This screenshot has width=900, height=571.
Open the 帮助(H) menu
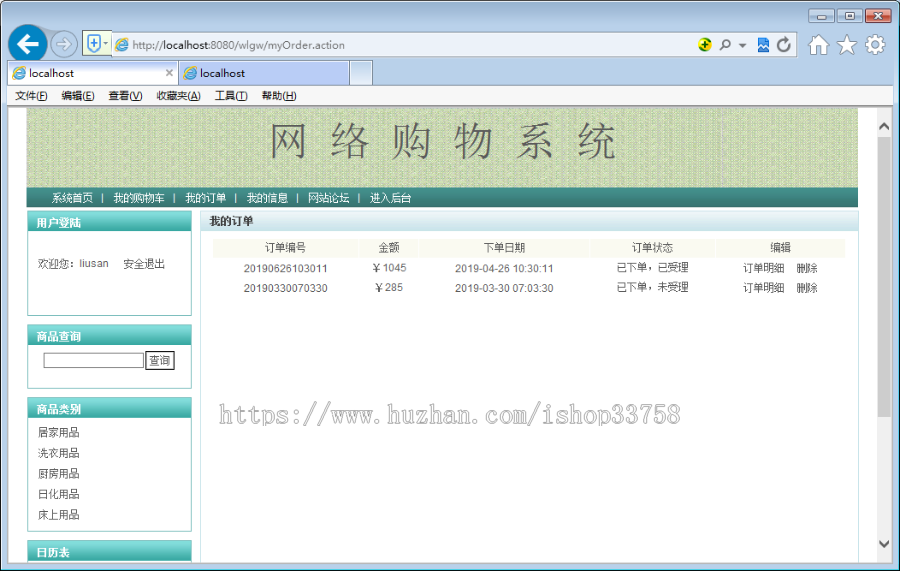click(279, 96)
